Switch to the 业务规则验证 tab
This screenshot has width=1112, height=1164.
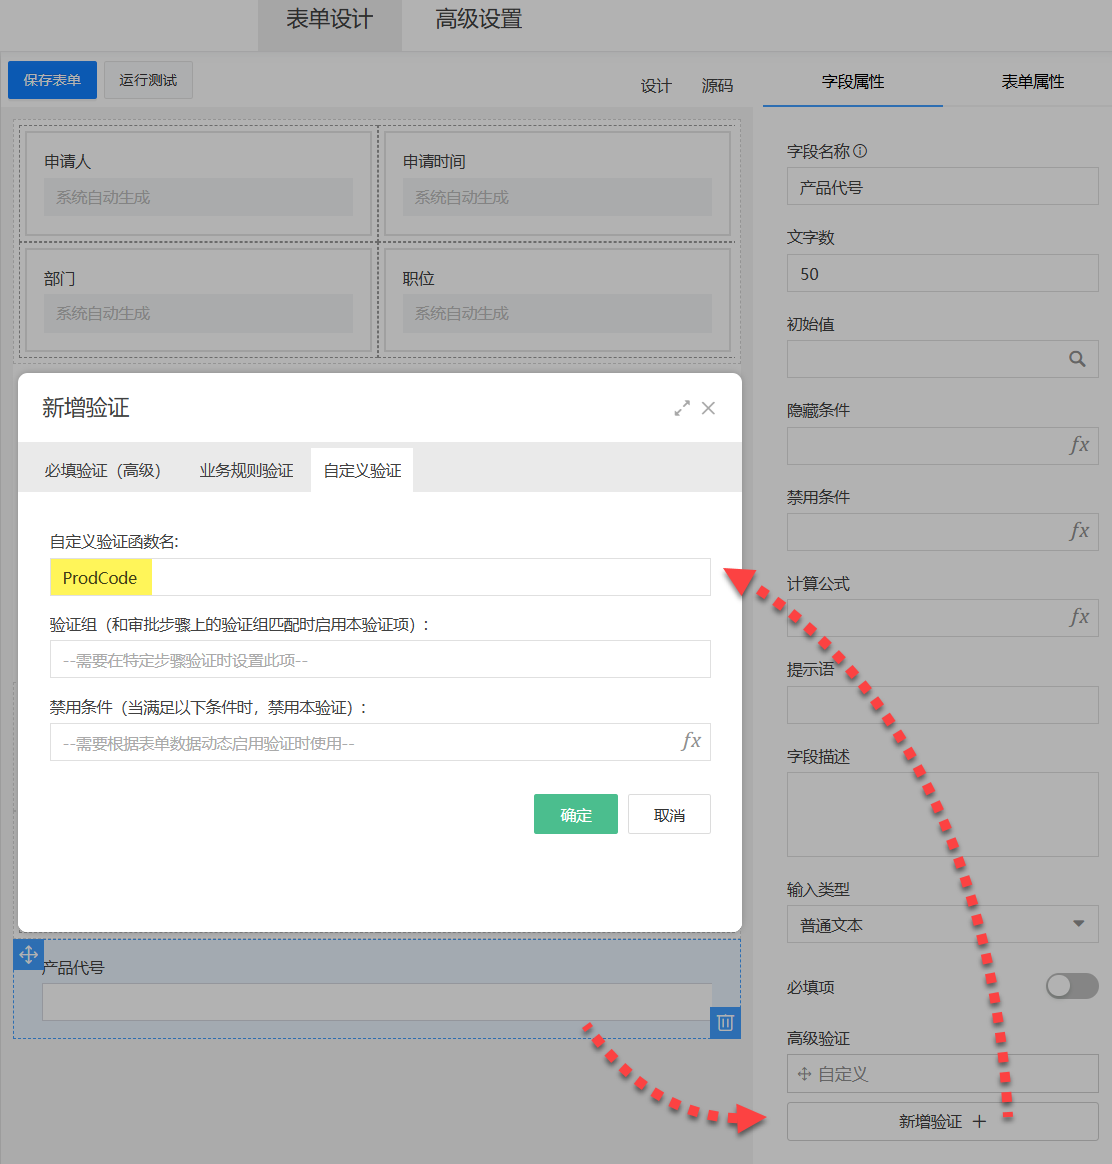pos(246,471)
